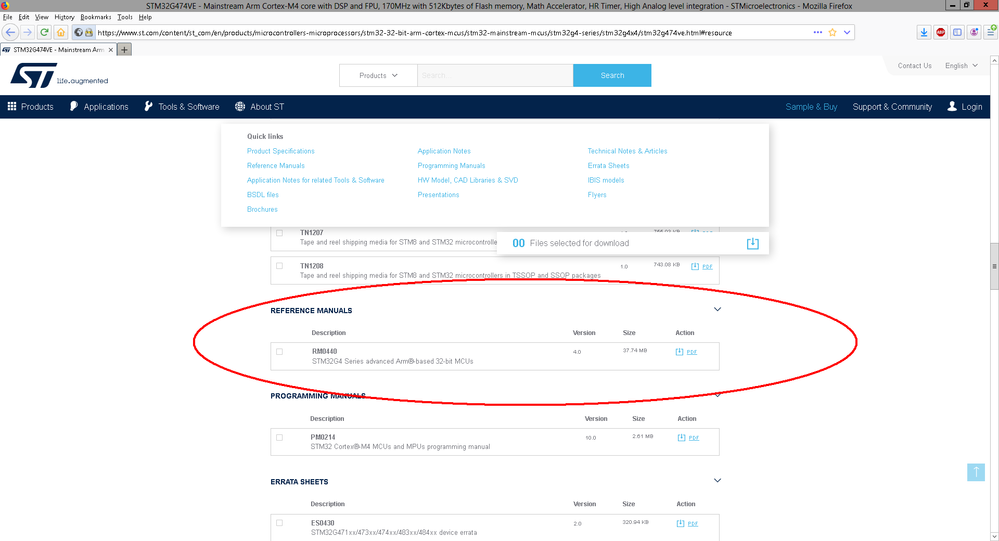Go back with the browser back arrow
Viewport: 999px width, 541px height.
point(10,32)
